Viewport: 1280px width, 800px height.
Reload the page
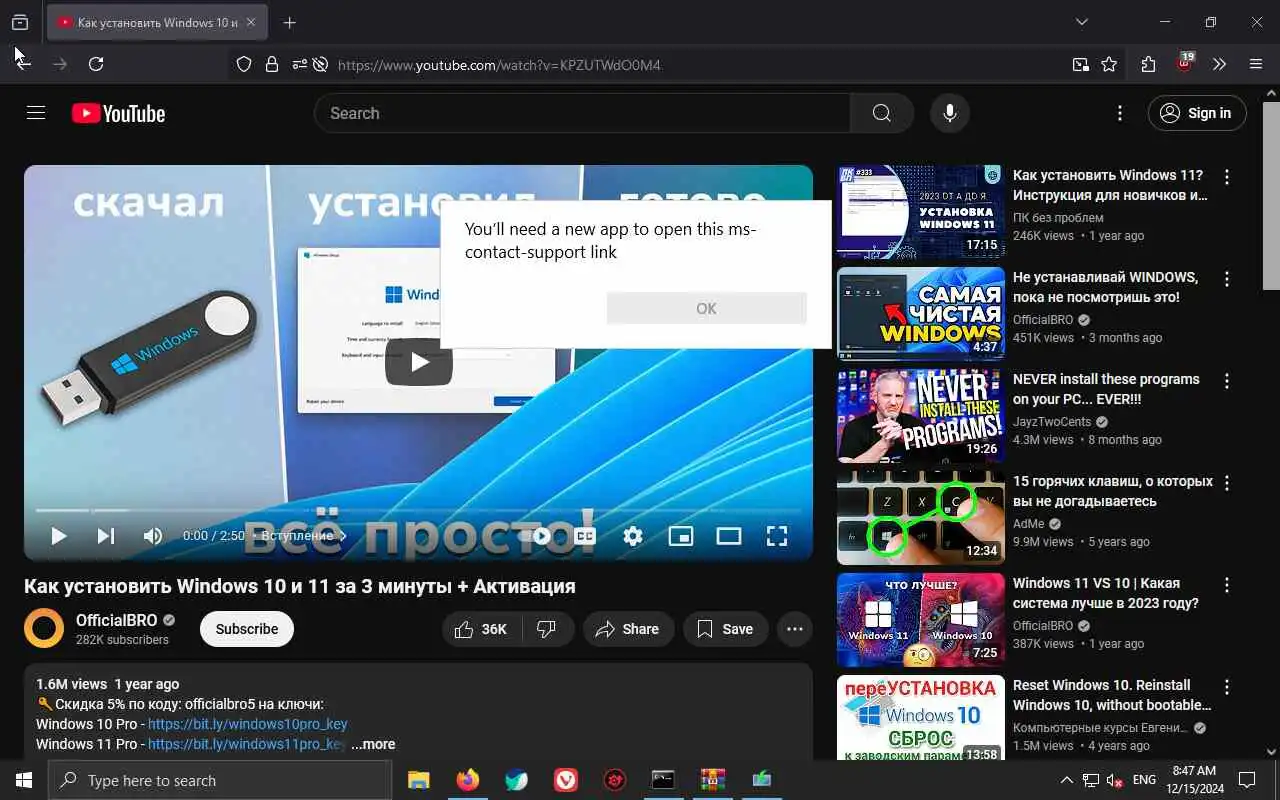pyautogui.click(x=96, y=64)
